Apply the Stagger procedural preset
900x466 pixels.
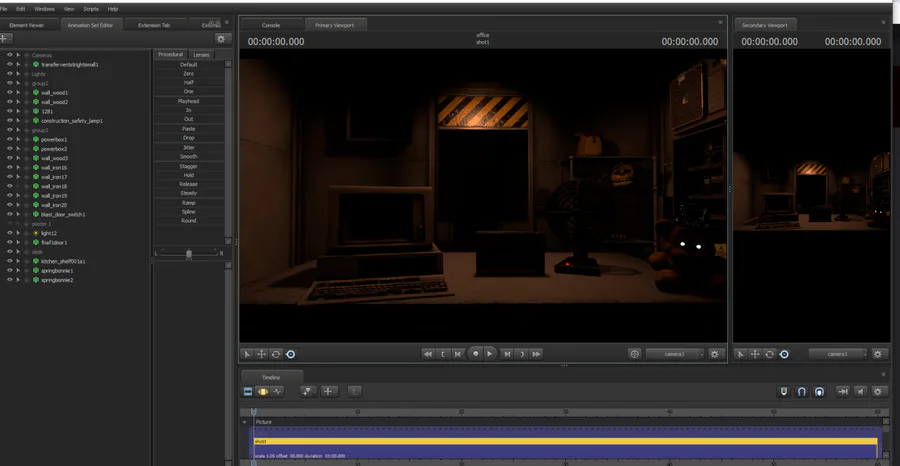[189, 166]
